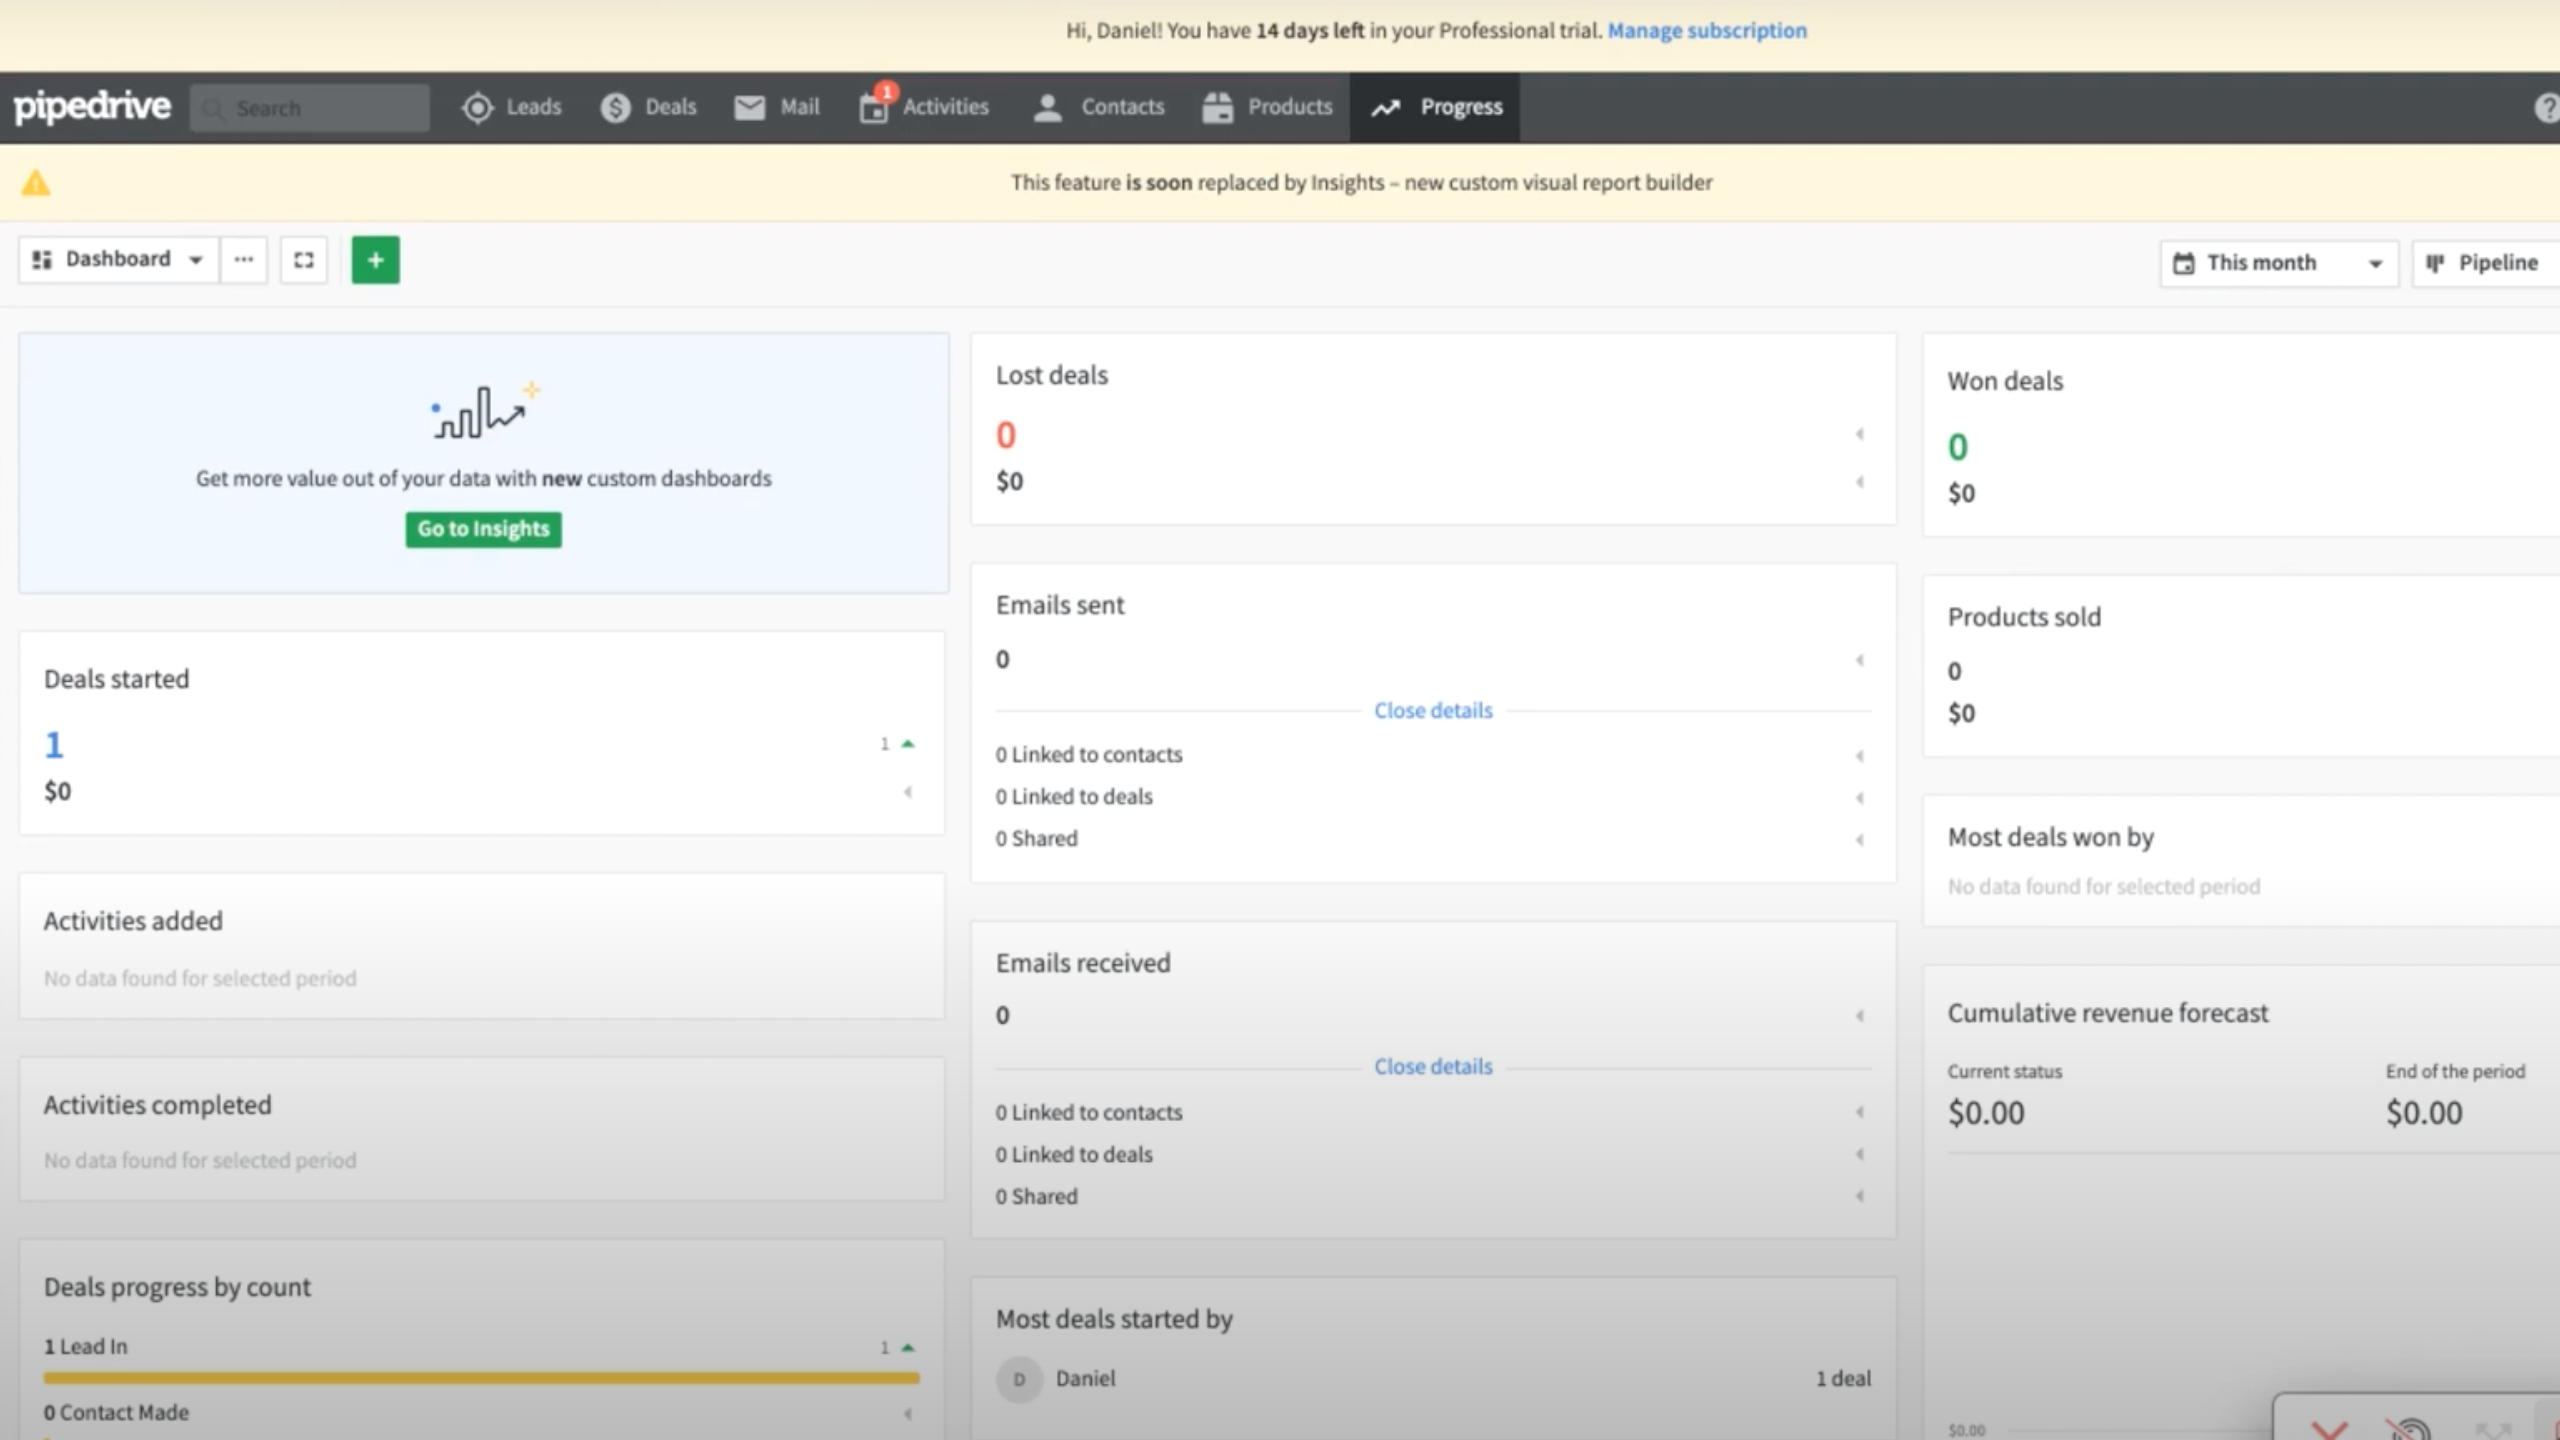This screenshot has height=1440, width=2560.
Task: Click the Products box icon
Action: [x=1218, y=107]
